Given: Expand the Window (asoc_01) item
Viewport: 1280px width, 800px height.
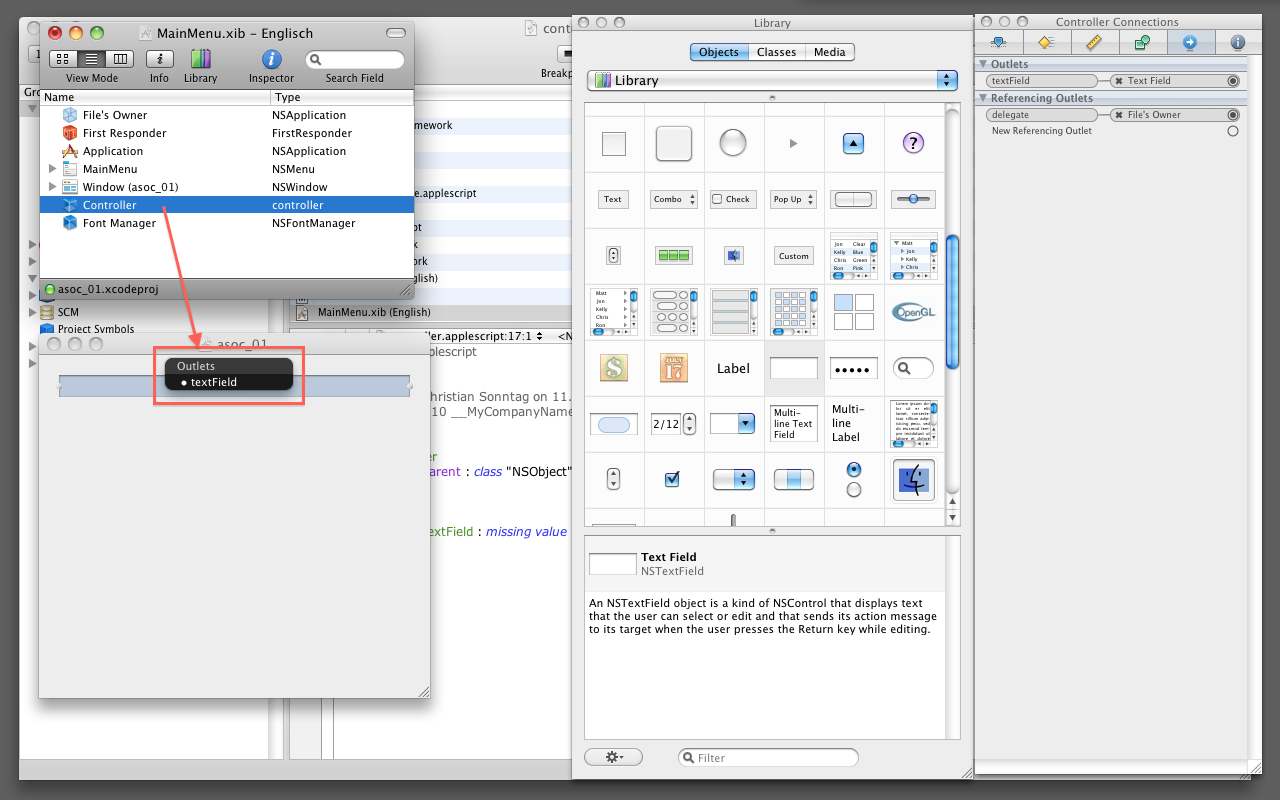Looking at the screenshot, I should pos(52,187).
